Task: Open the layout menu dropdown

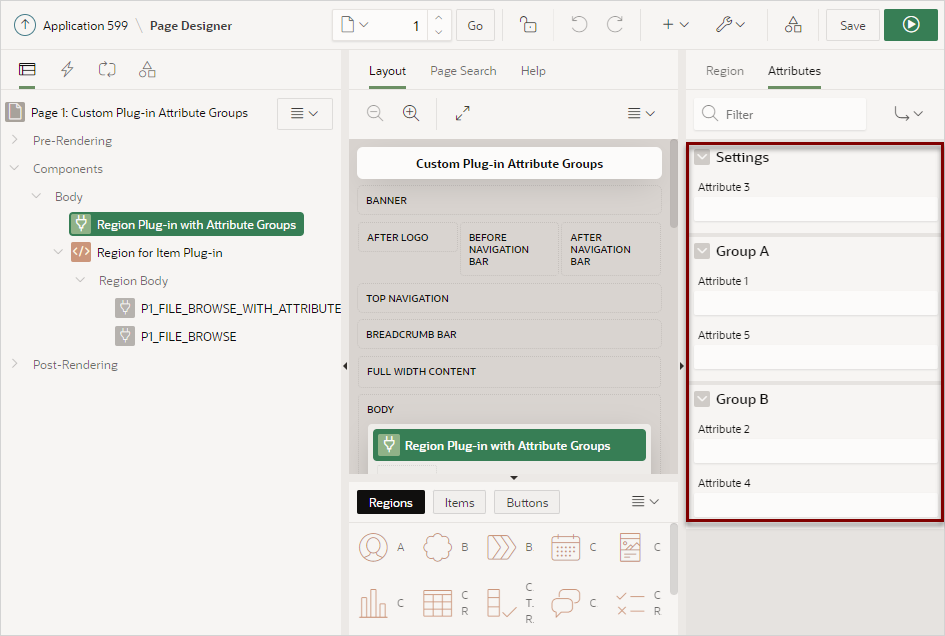Action: click(641, 113)
